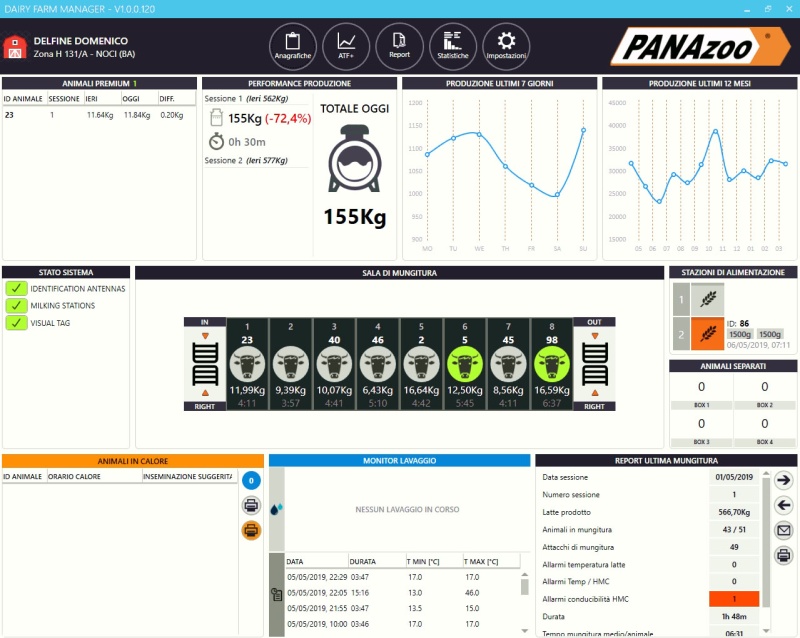Select animal 23 row in Animali Premium
This screenshot has height=638, width=800.
[x=90, y=115]
